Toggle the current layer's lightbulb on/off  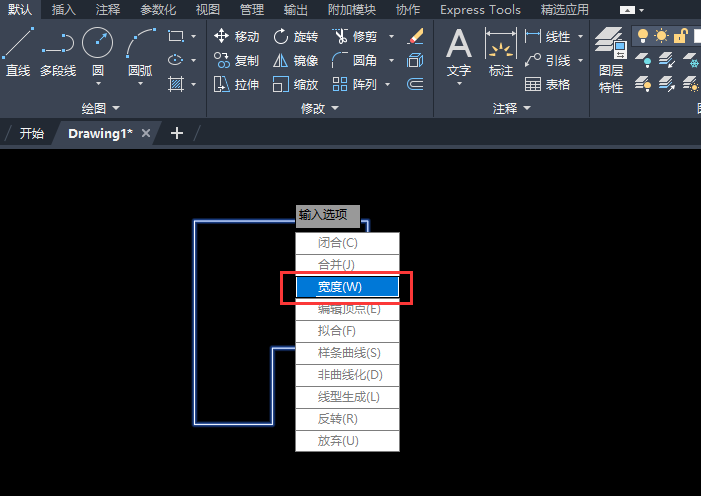point(643,36)
